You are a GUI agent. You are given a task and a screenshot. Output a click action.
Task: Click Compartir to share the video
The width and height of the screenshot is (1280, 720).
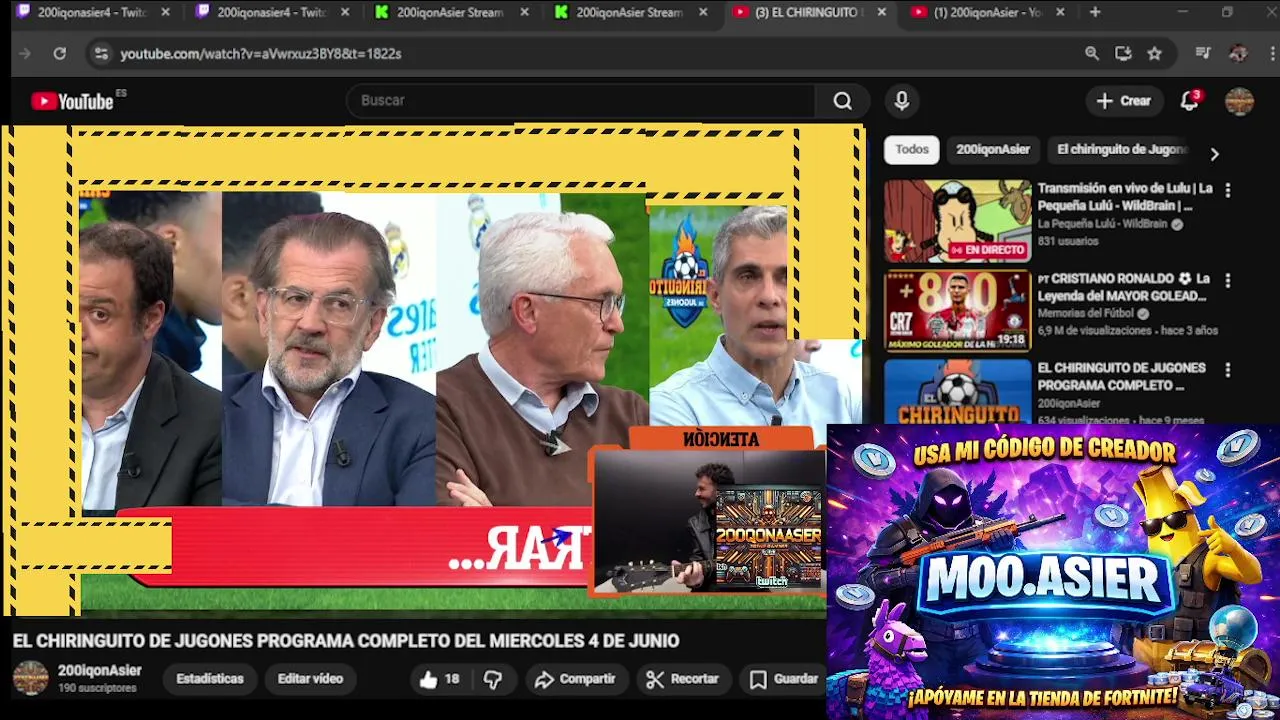(575, 679)
